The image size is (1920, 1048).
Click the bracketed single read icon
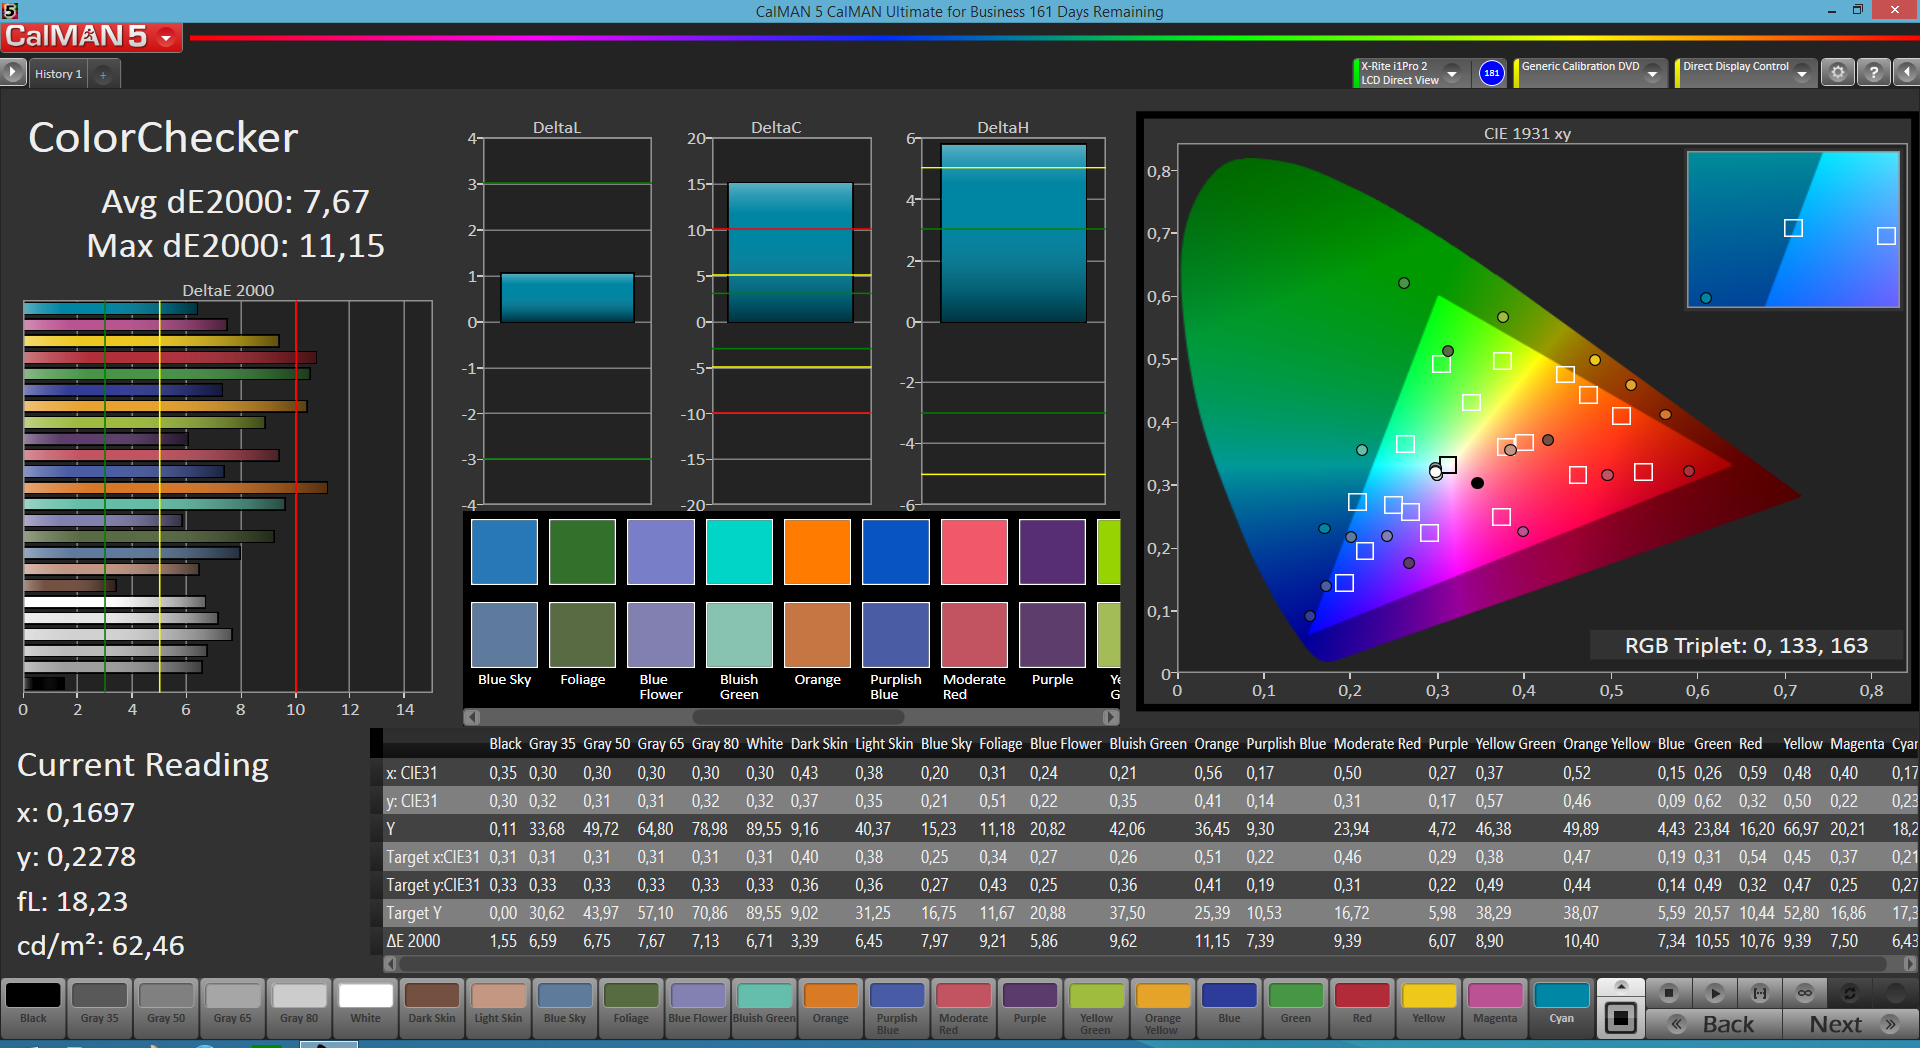[1759, 993]
